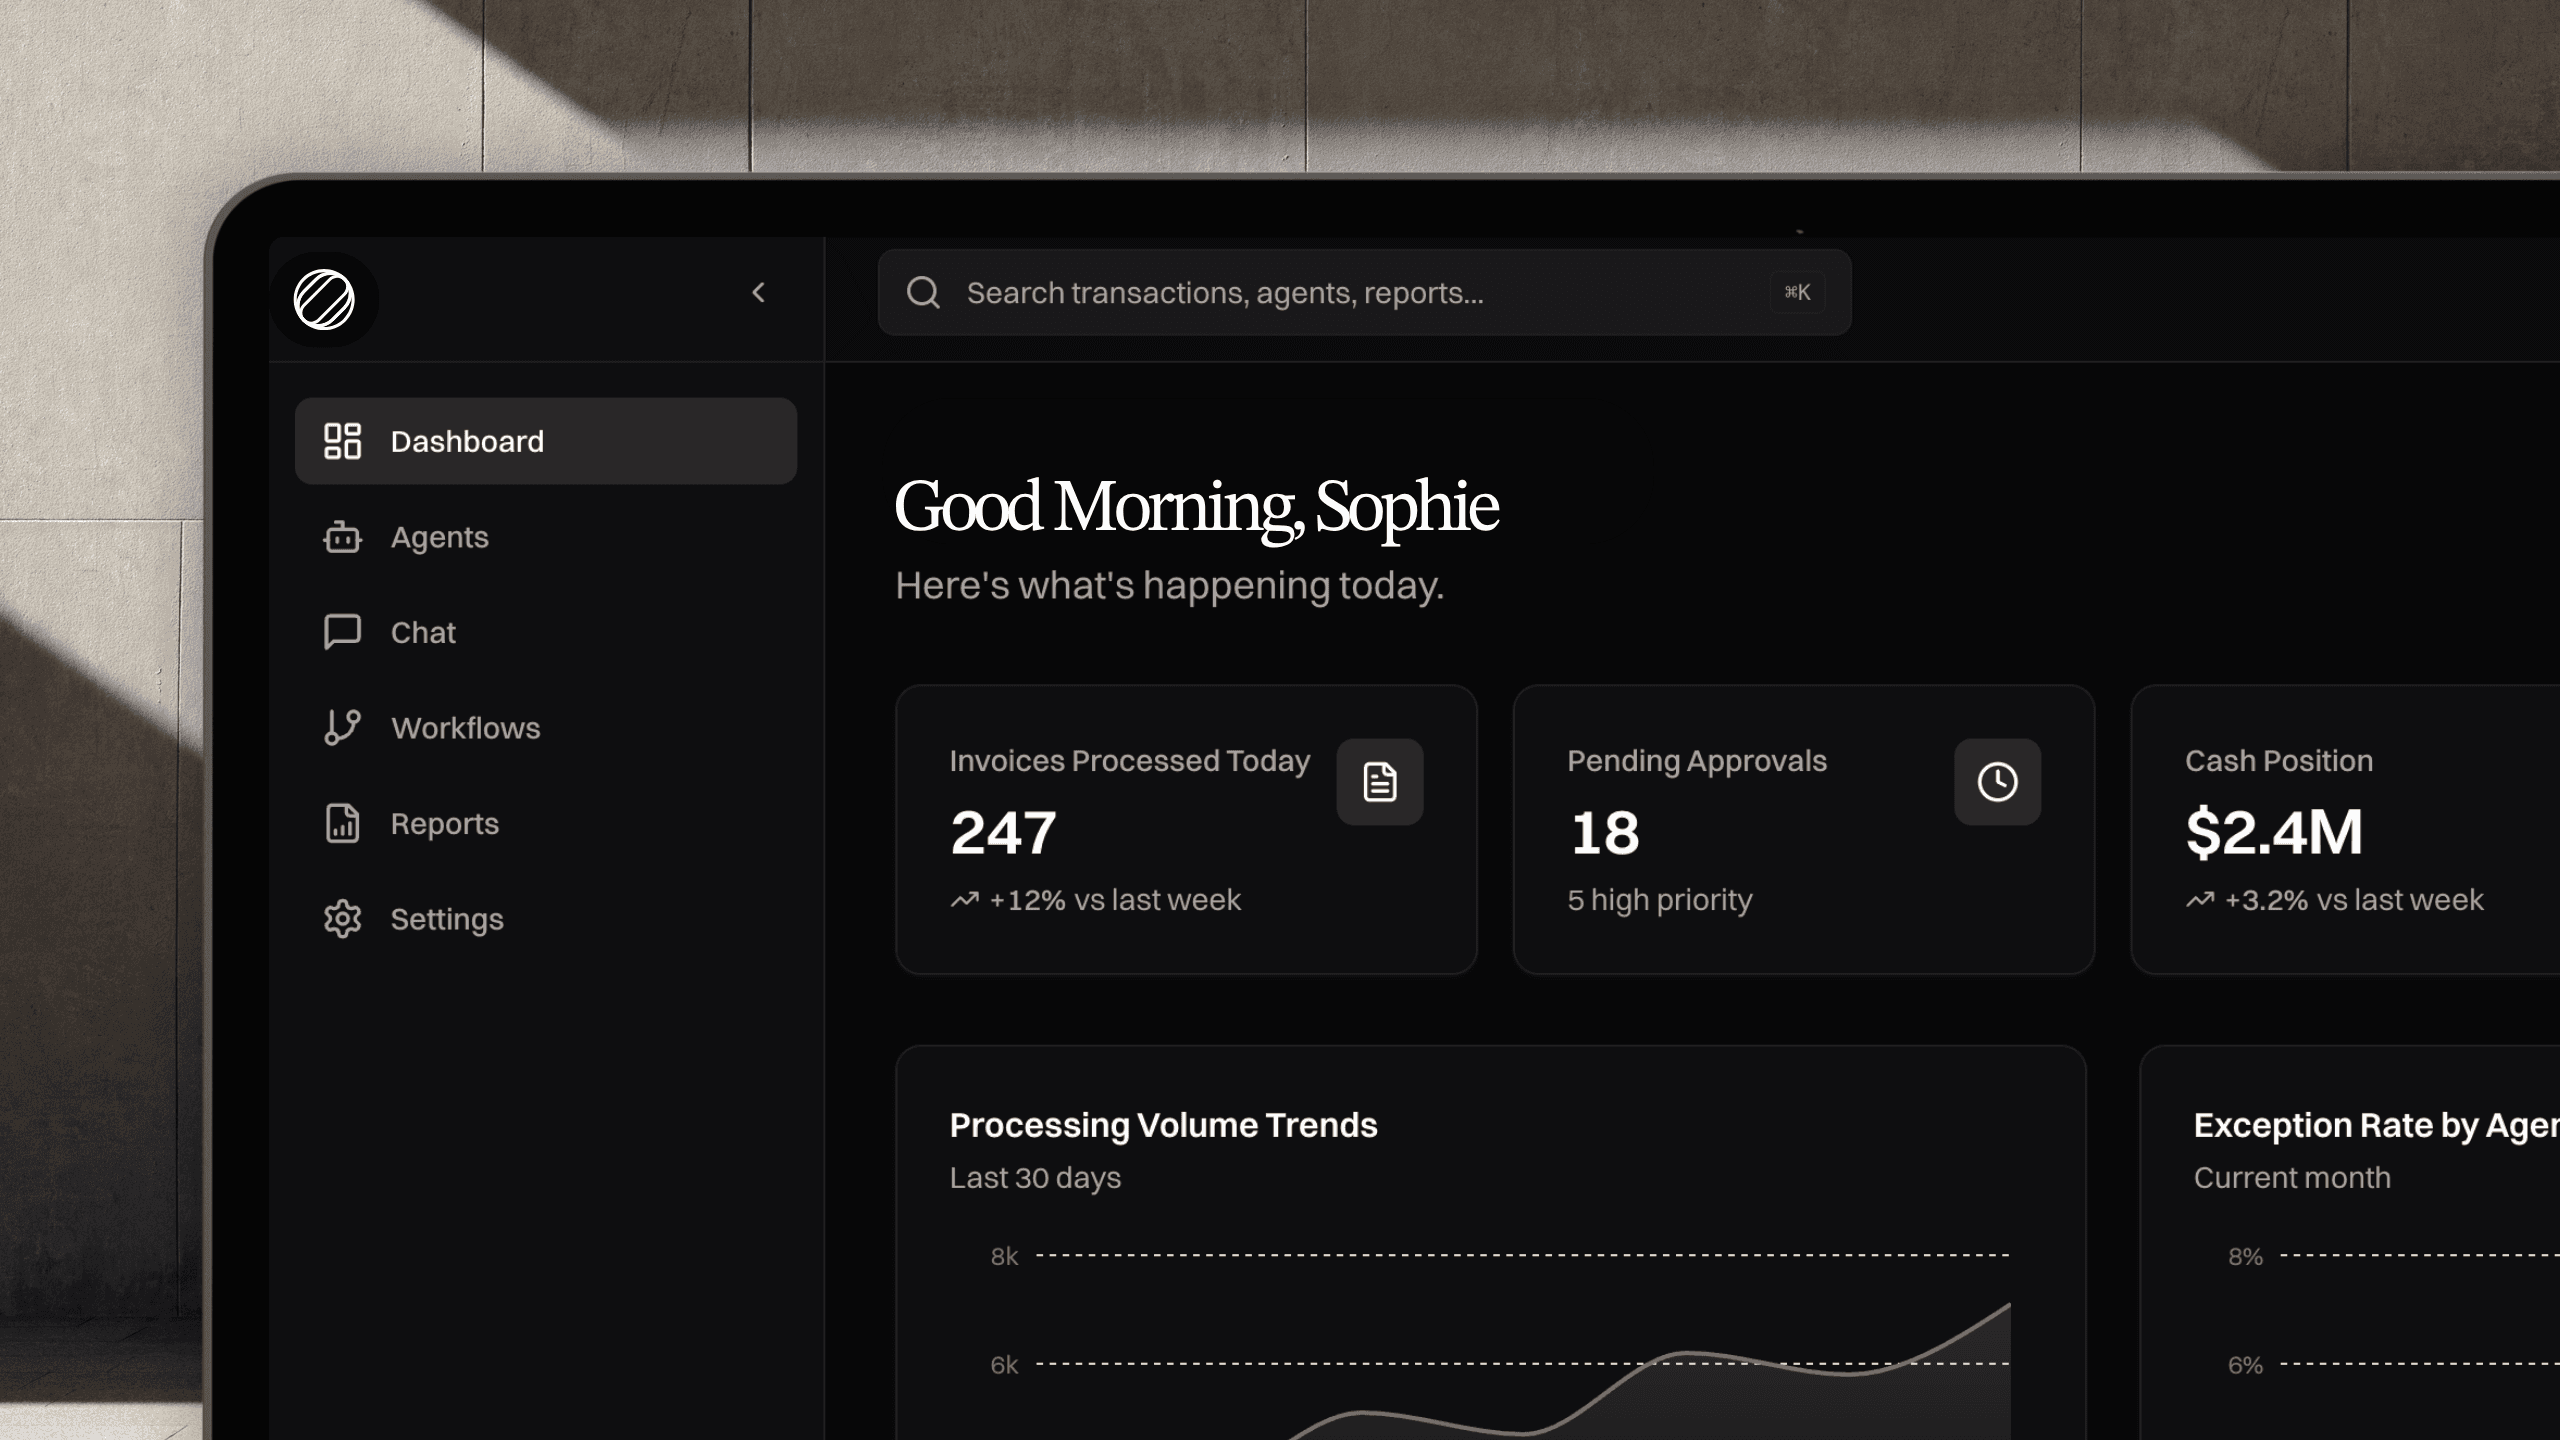This screenshot has width=2560, height=1440.
Task: Click the Exception Rate chart title
Action: [x=2377, y=1125]
